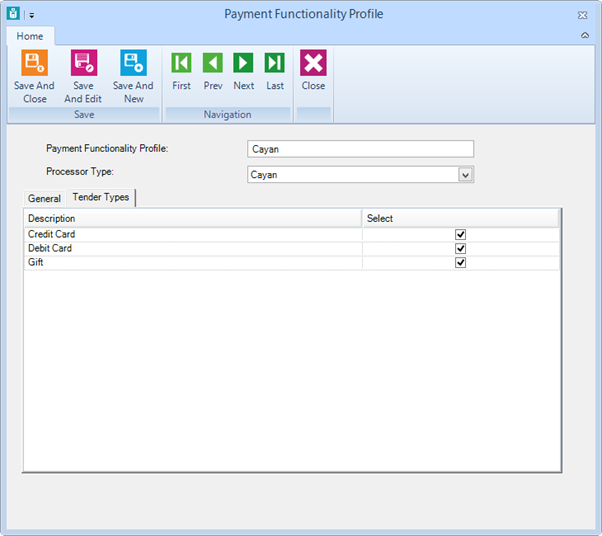The image size is (602, 536).
Task: Open the Processor Type dropdown arrow
Action: 466,175
